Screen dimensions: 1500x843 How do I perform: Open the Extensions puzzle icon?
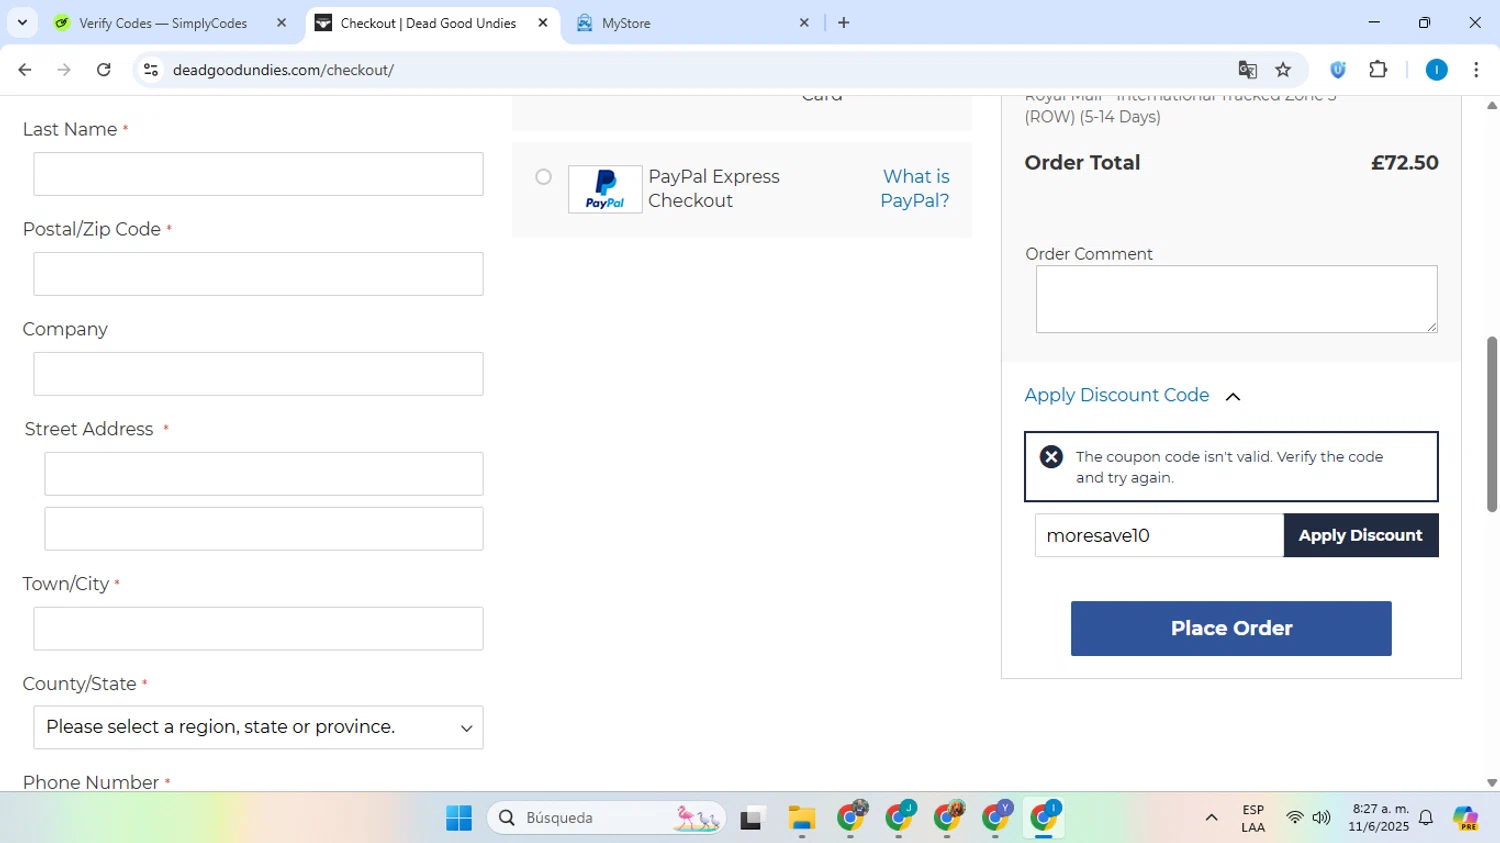coord(1378,70)
